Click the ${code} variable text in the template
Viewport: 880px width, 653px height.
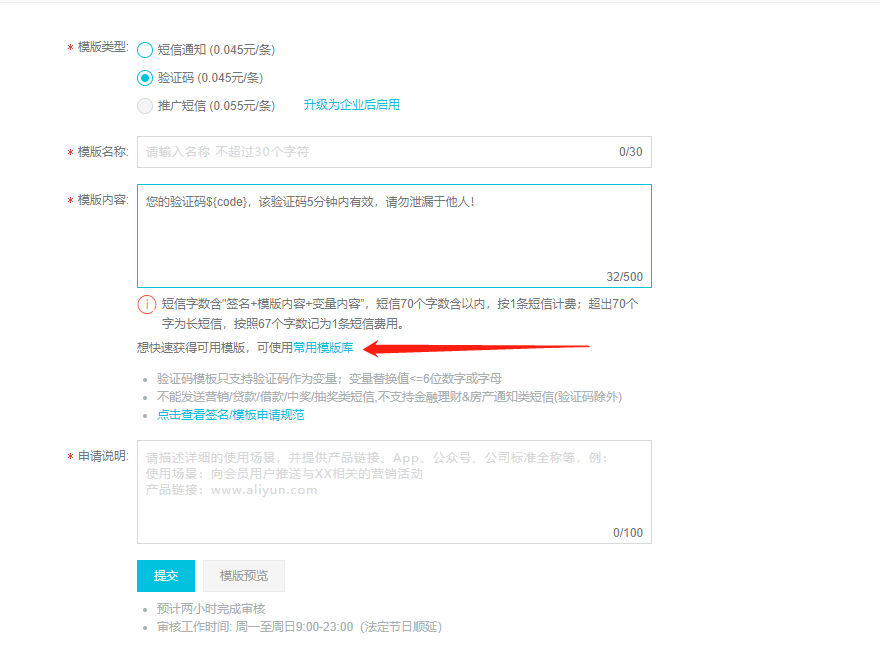tap(227, 202)
